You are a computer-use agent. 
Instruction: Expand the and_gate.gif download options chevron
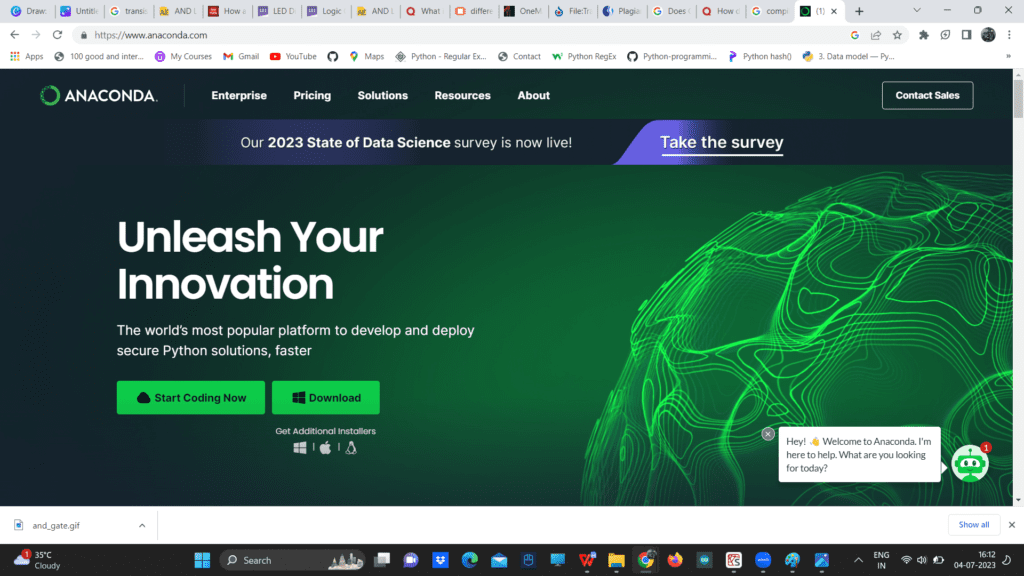click(x=142, y=525)
